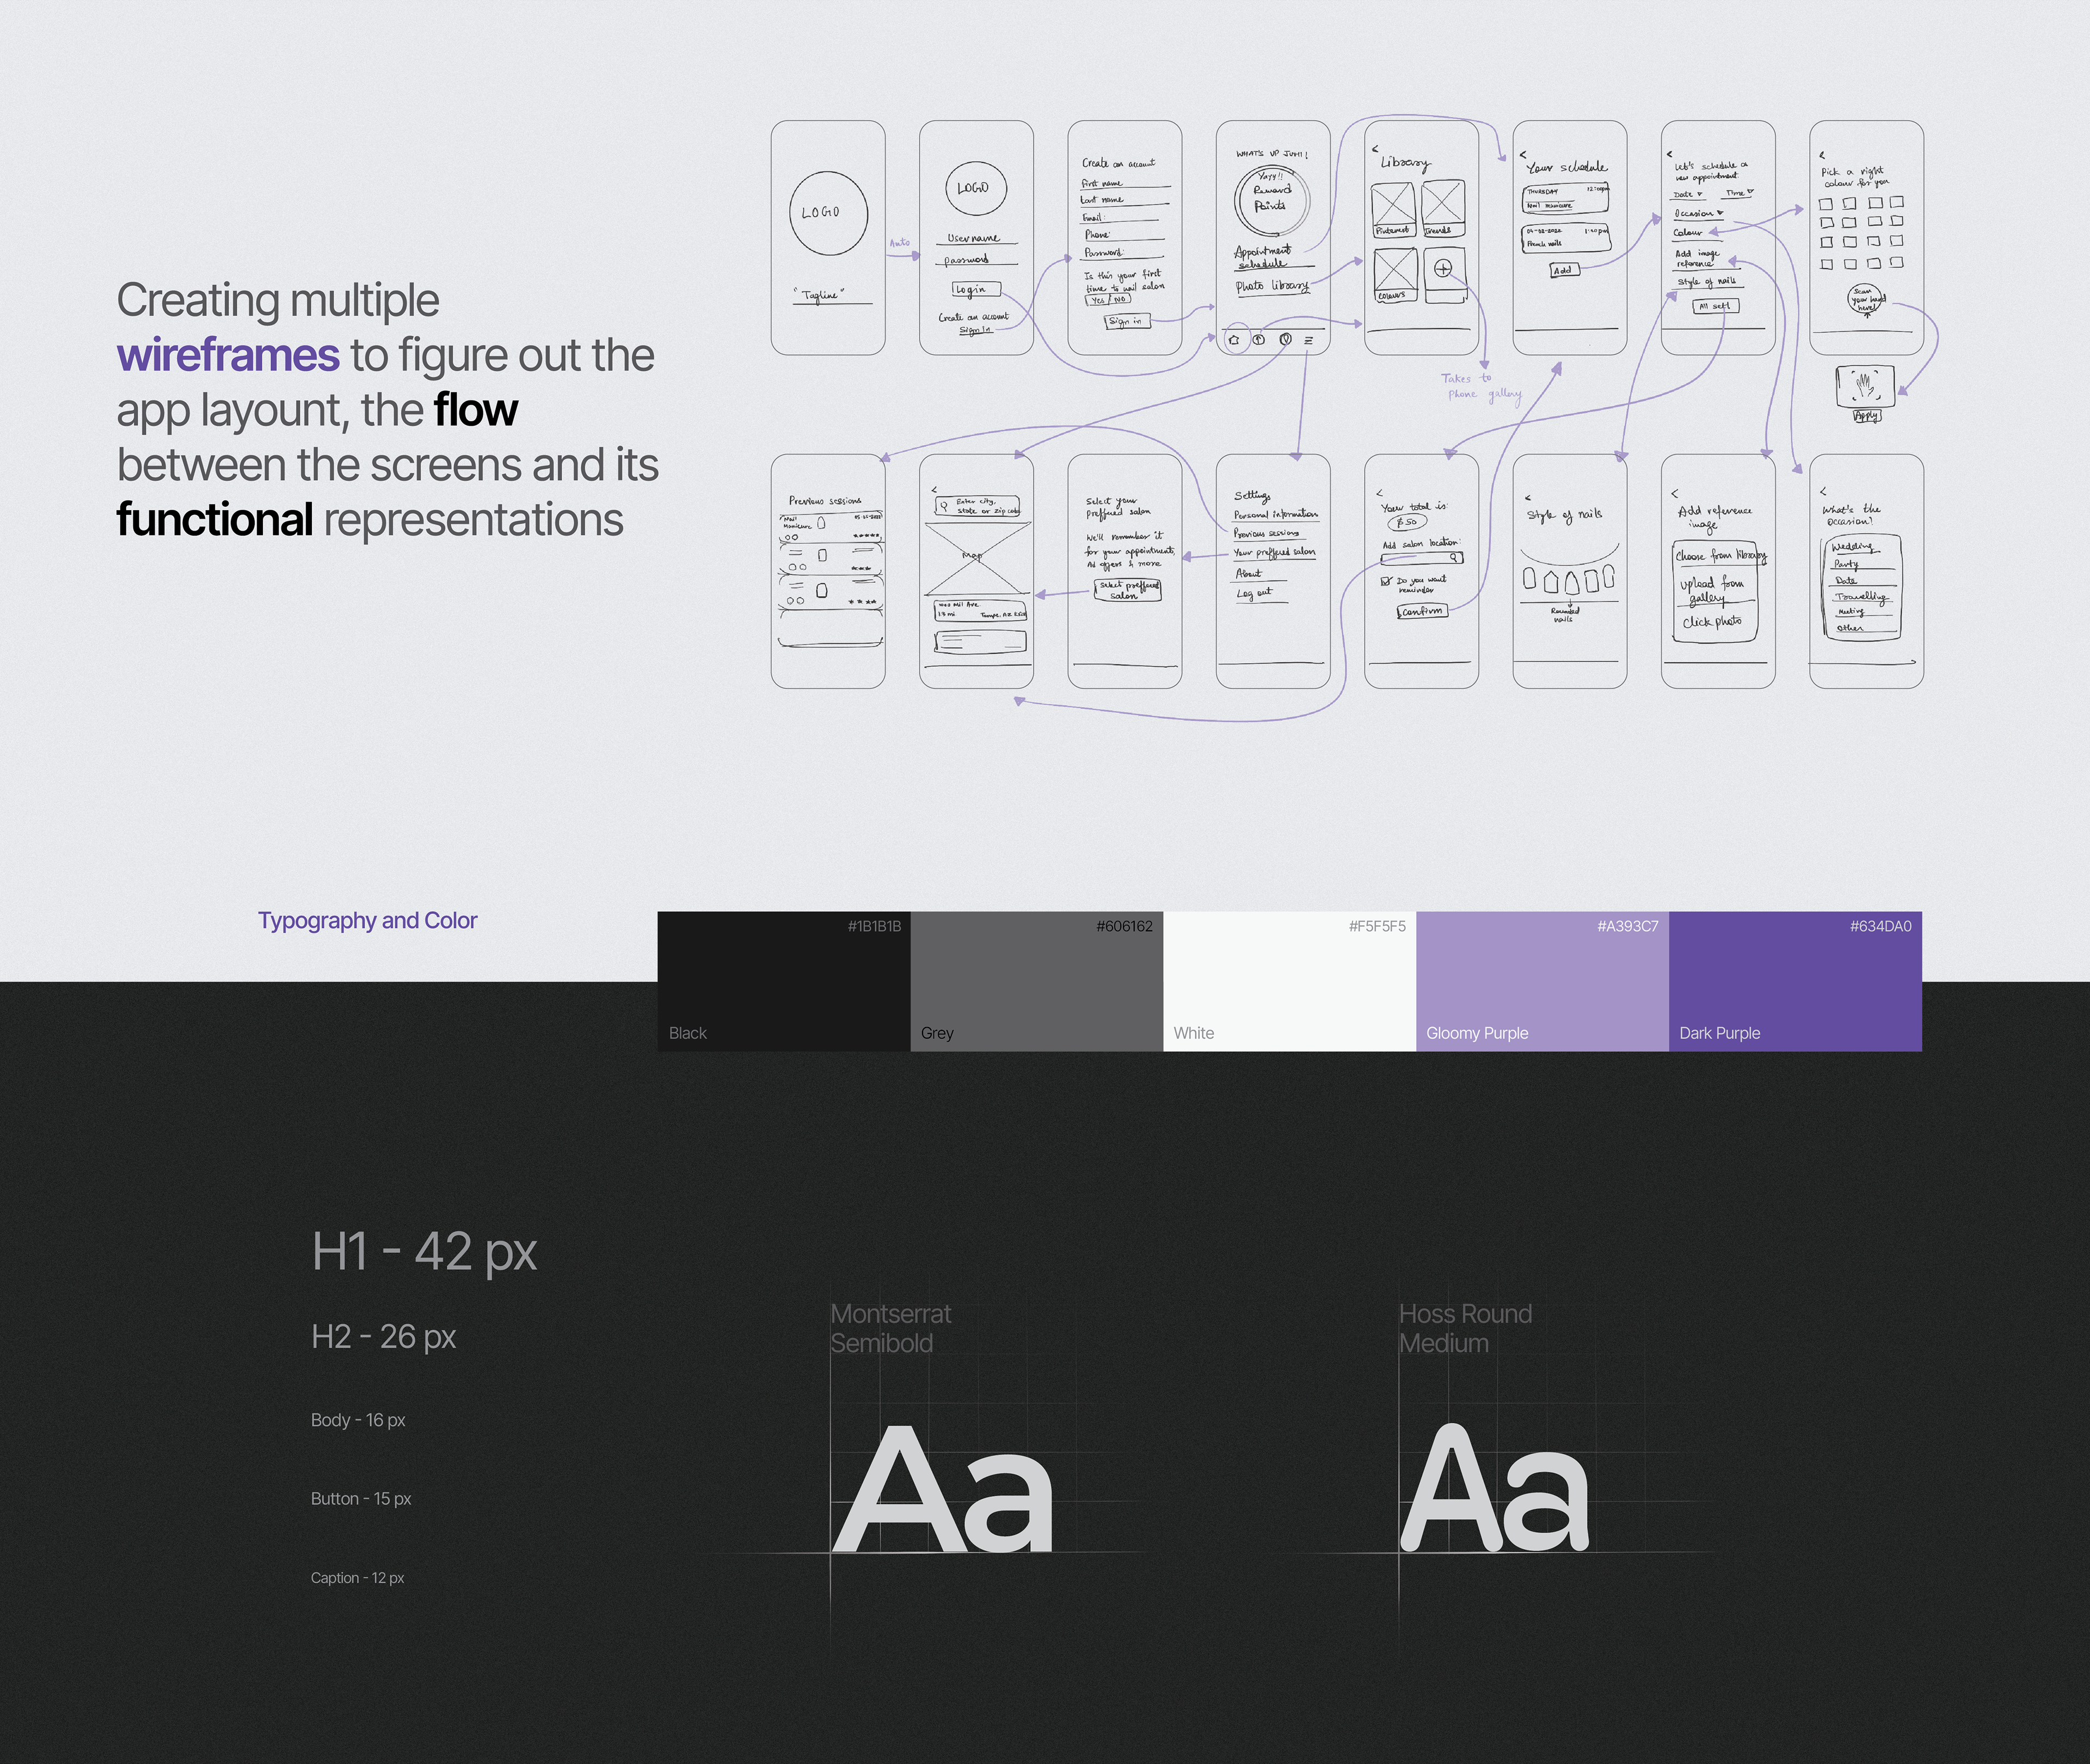Select Yes in first time salon toggle

tap(1098, 299)
